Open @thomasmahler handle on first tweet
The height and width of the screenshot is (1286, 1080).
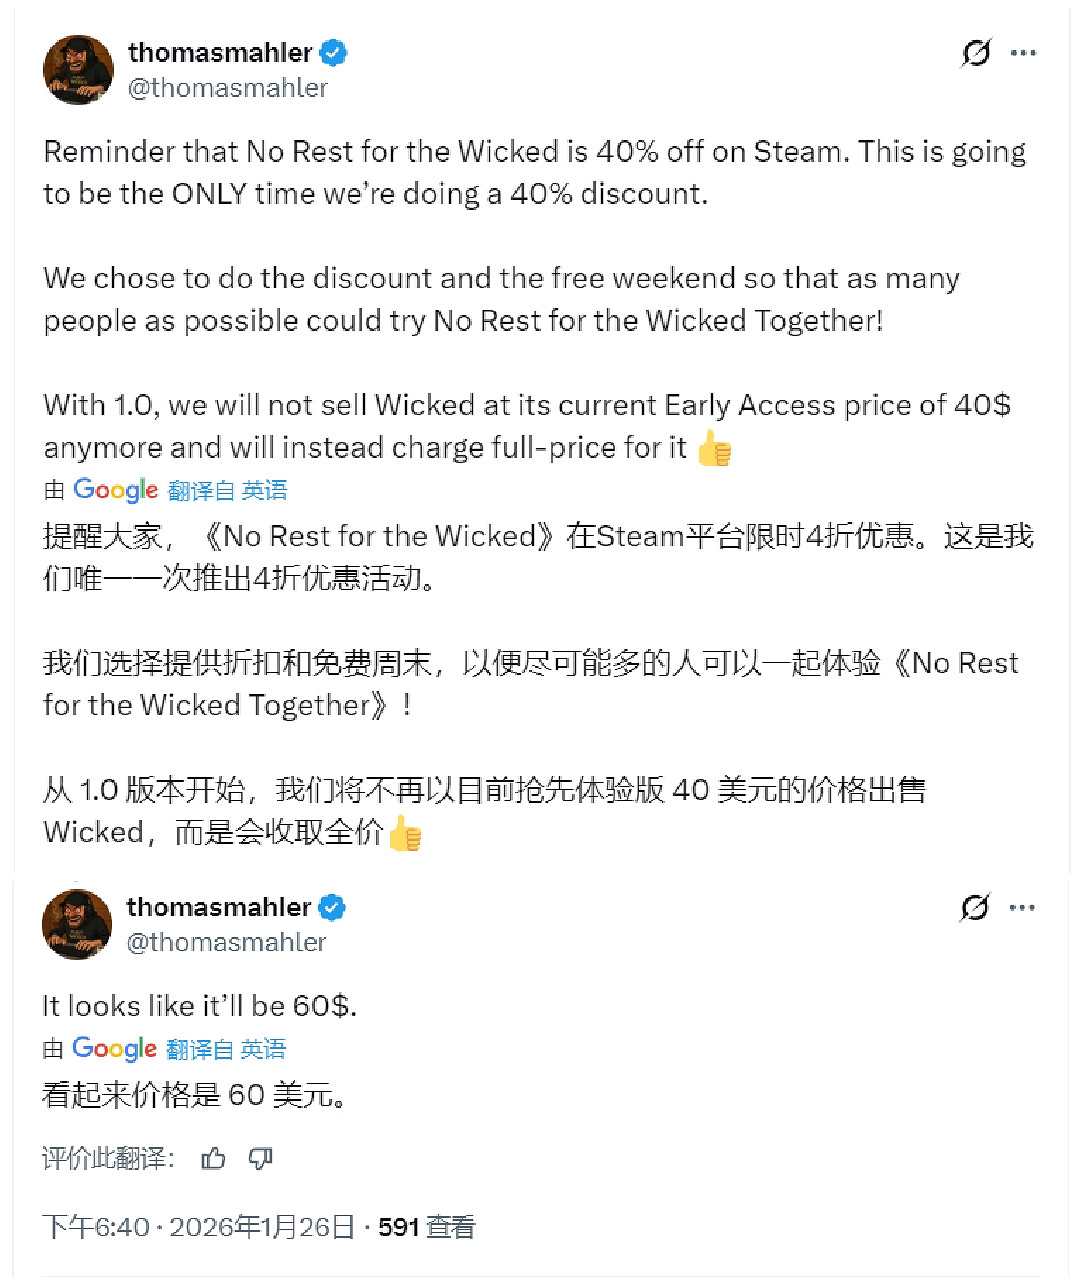(x=228, y=88)
